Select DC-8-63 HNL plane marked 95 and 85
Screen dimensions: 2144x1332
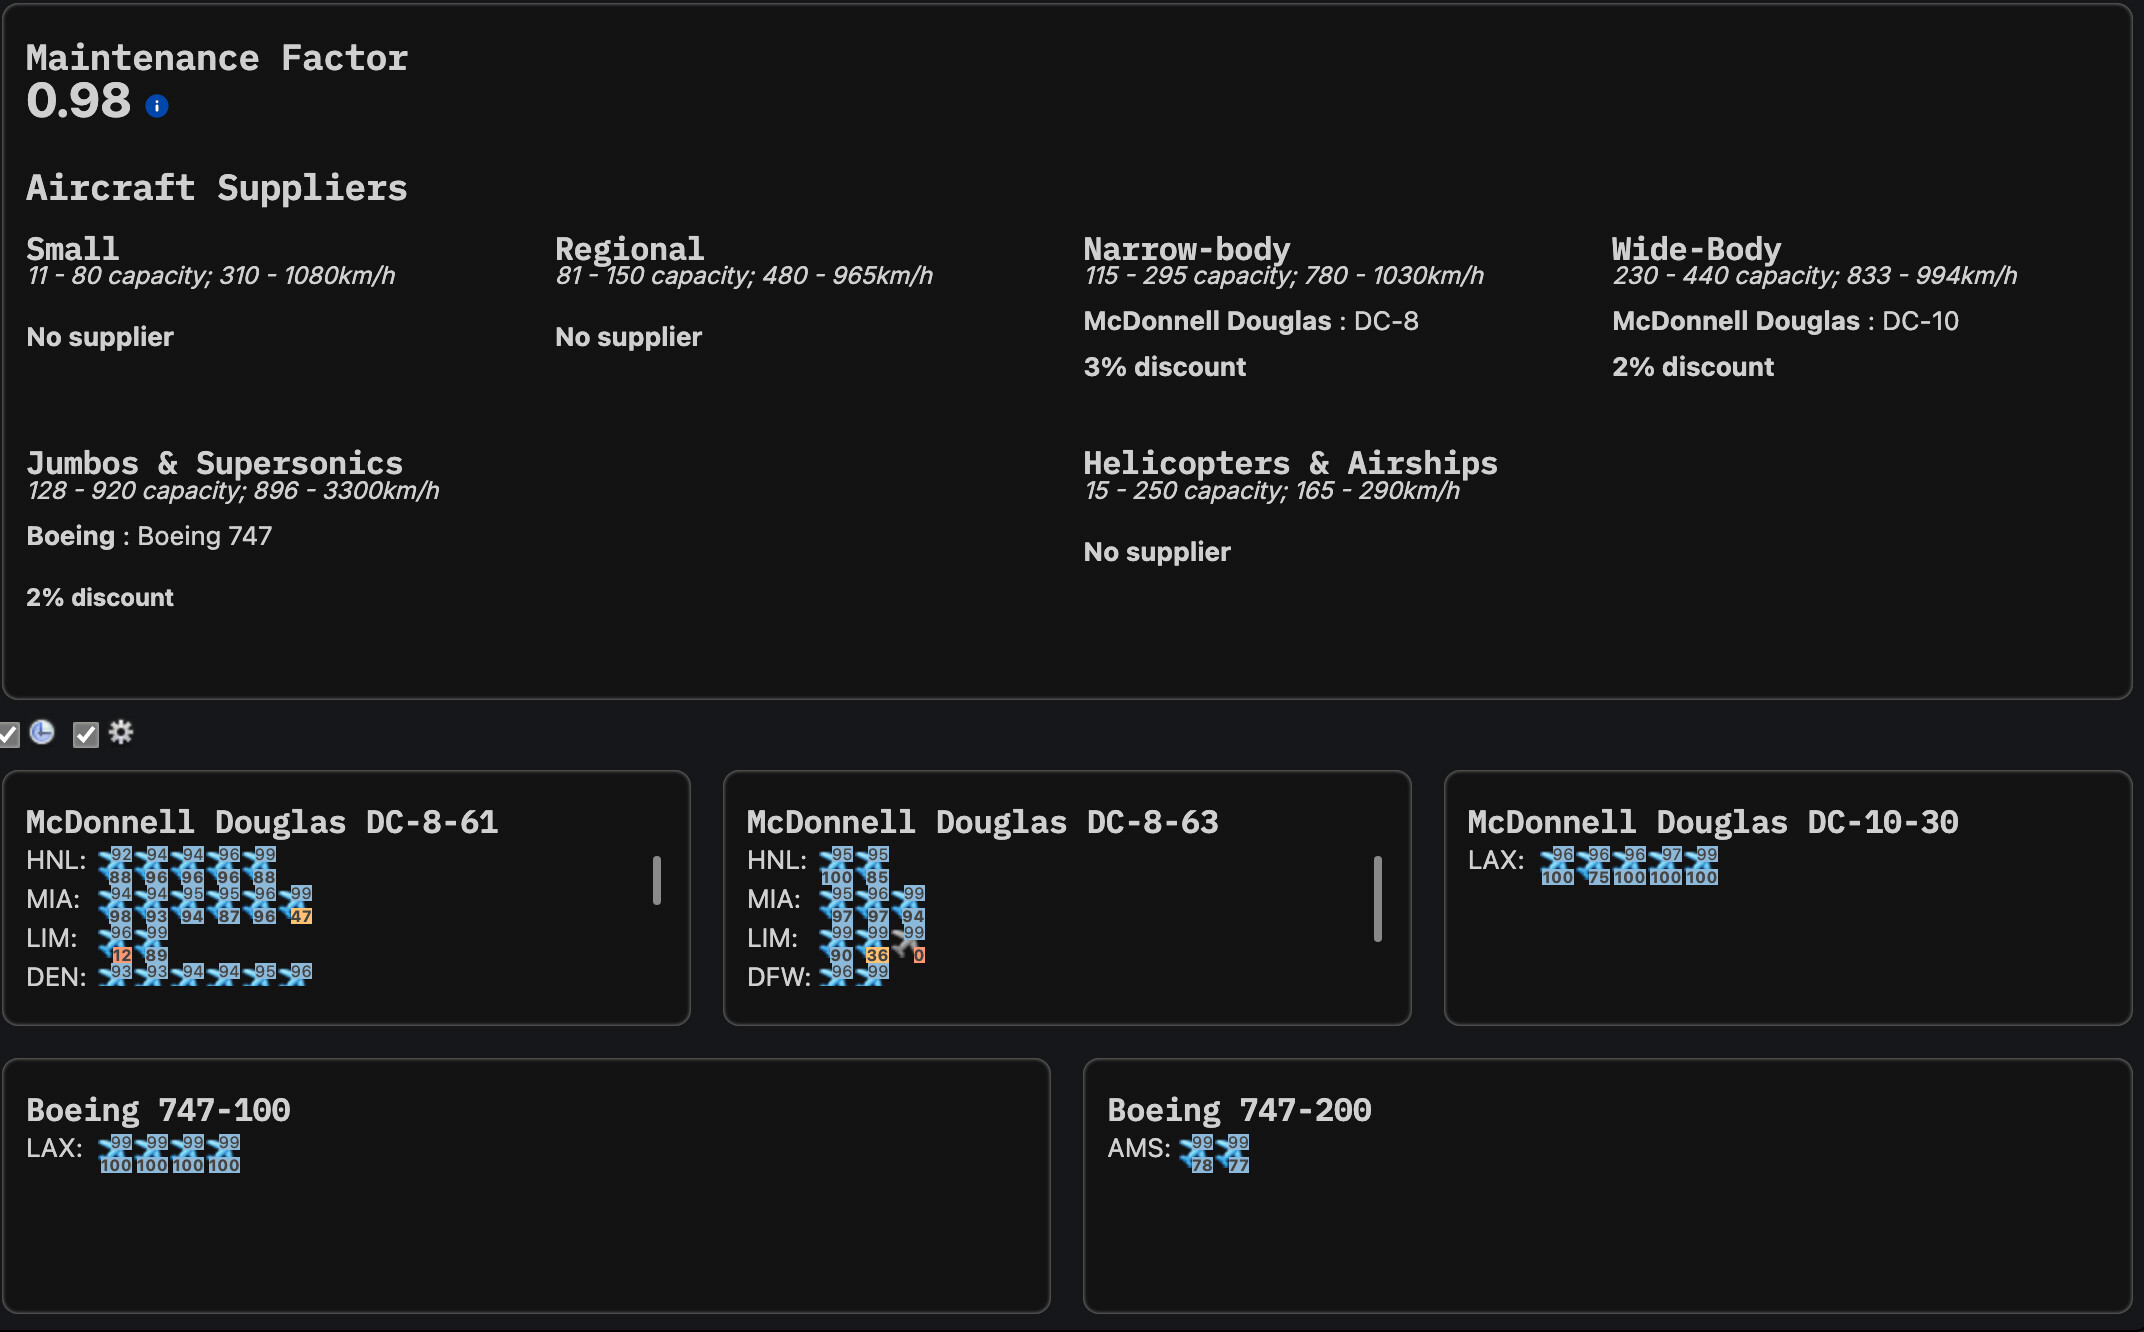(873, 866)
